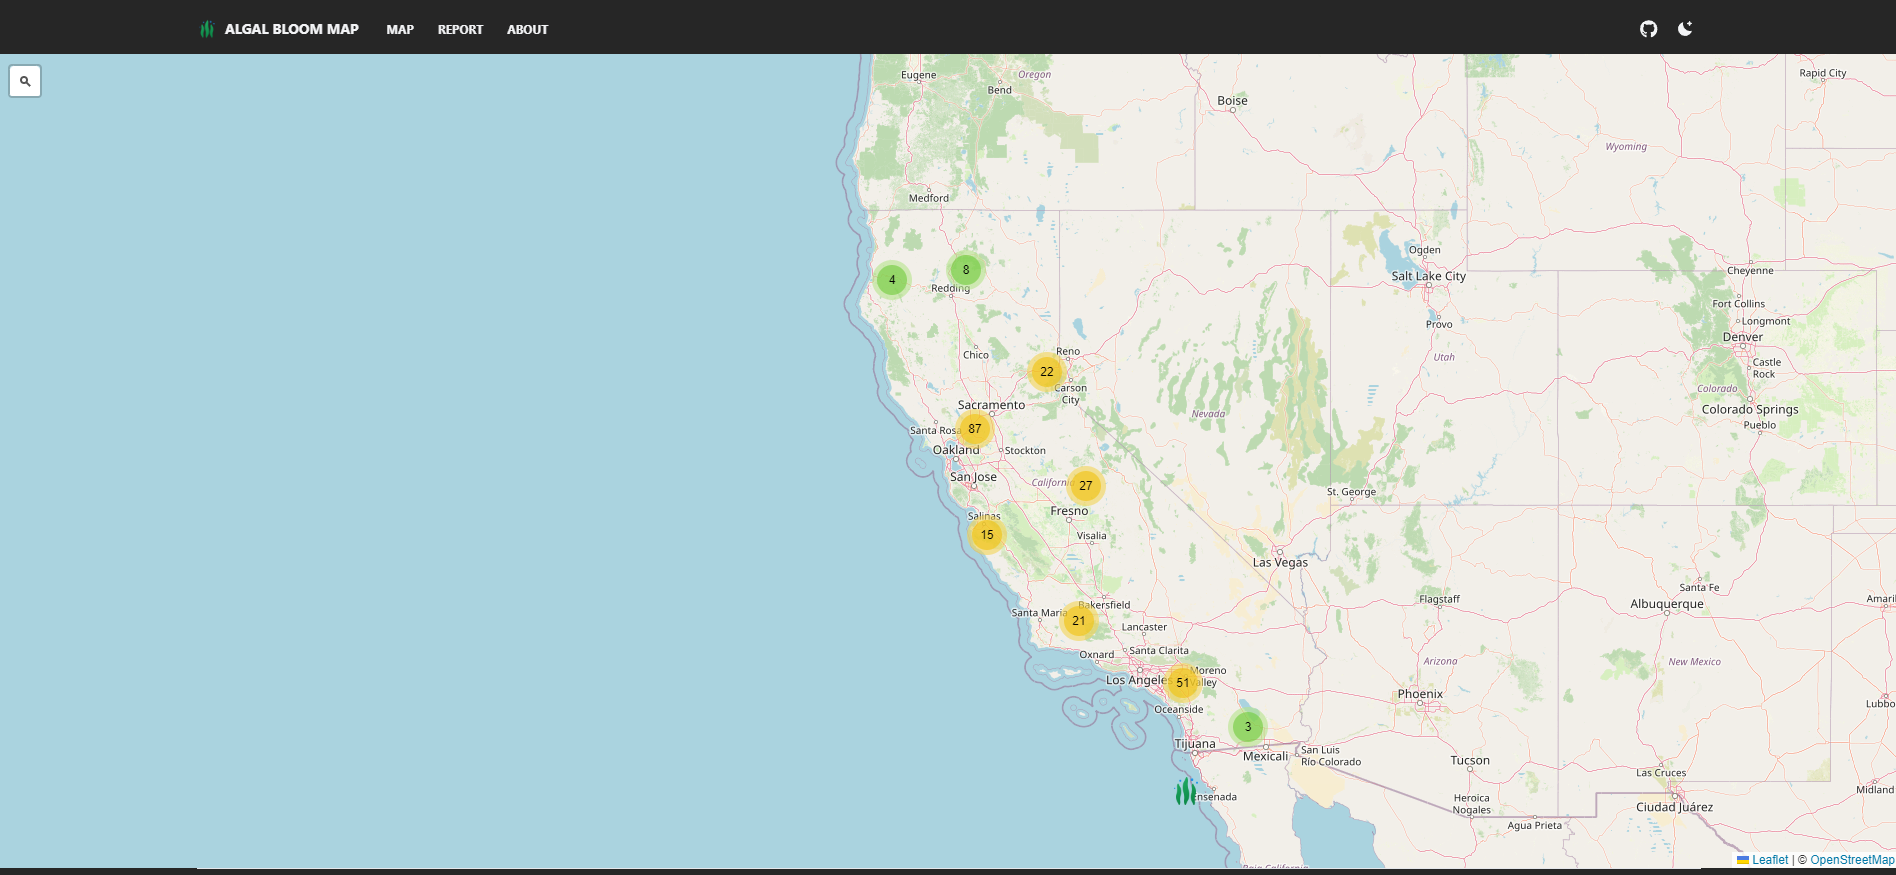
Task: Click the algae marker near Ensenada
Action: pyautogui.click(x=1185, y=792)
